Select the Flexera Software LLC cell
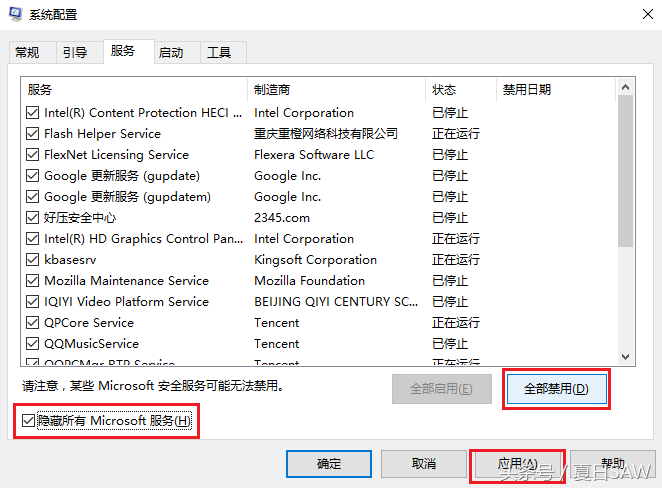Viewport: 662px width, 488px height. pos(314,155)
